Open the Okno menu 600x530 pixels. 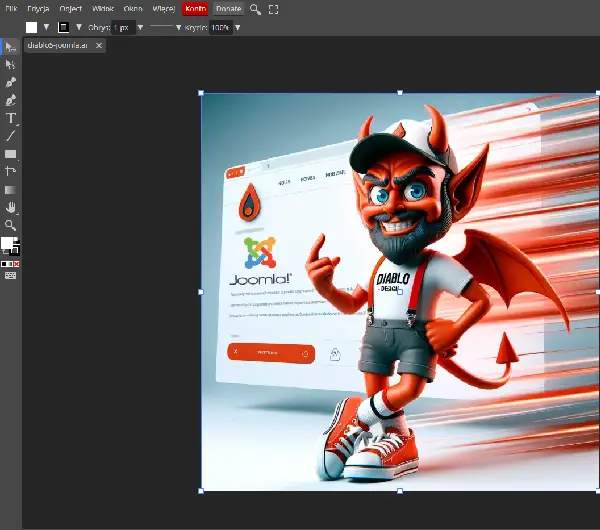tap(133, 8)
